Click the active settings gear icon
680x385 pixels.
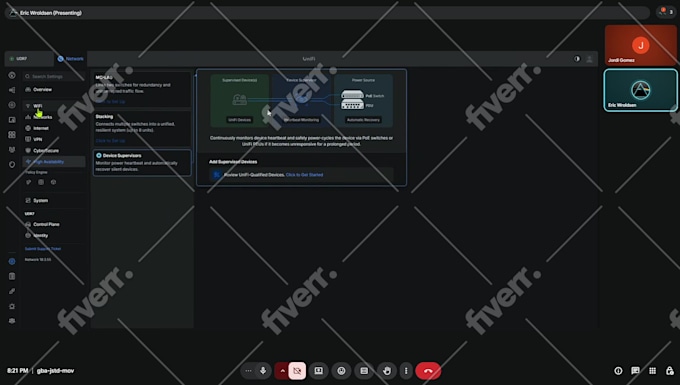[12, 261]
